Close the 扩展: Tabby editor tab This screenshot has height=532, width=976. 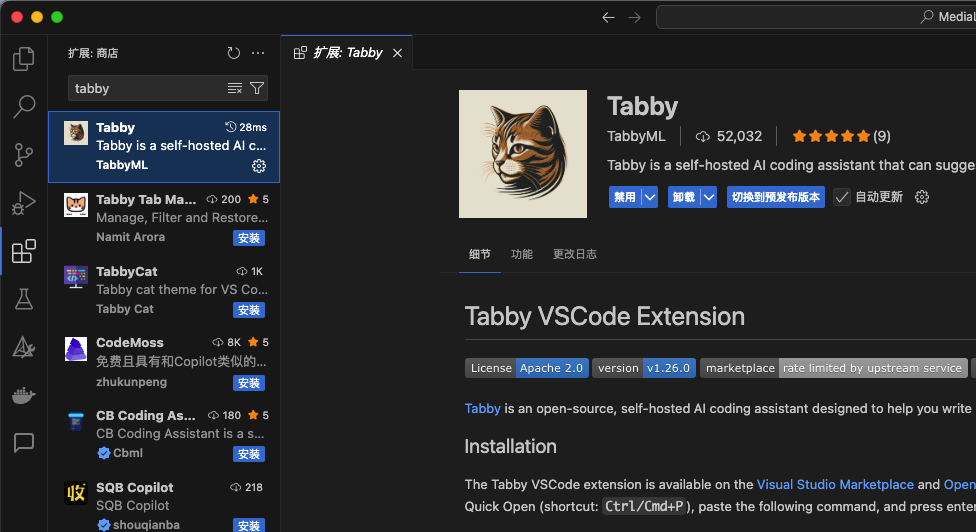coord(397,53)
